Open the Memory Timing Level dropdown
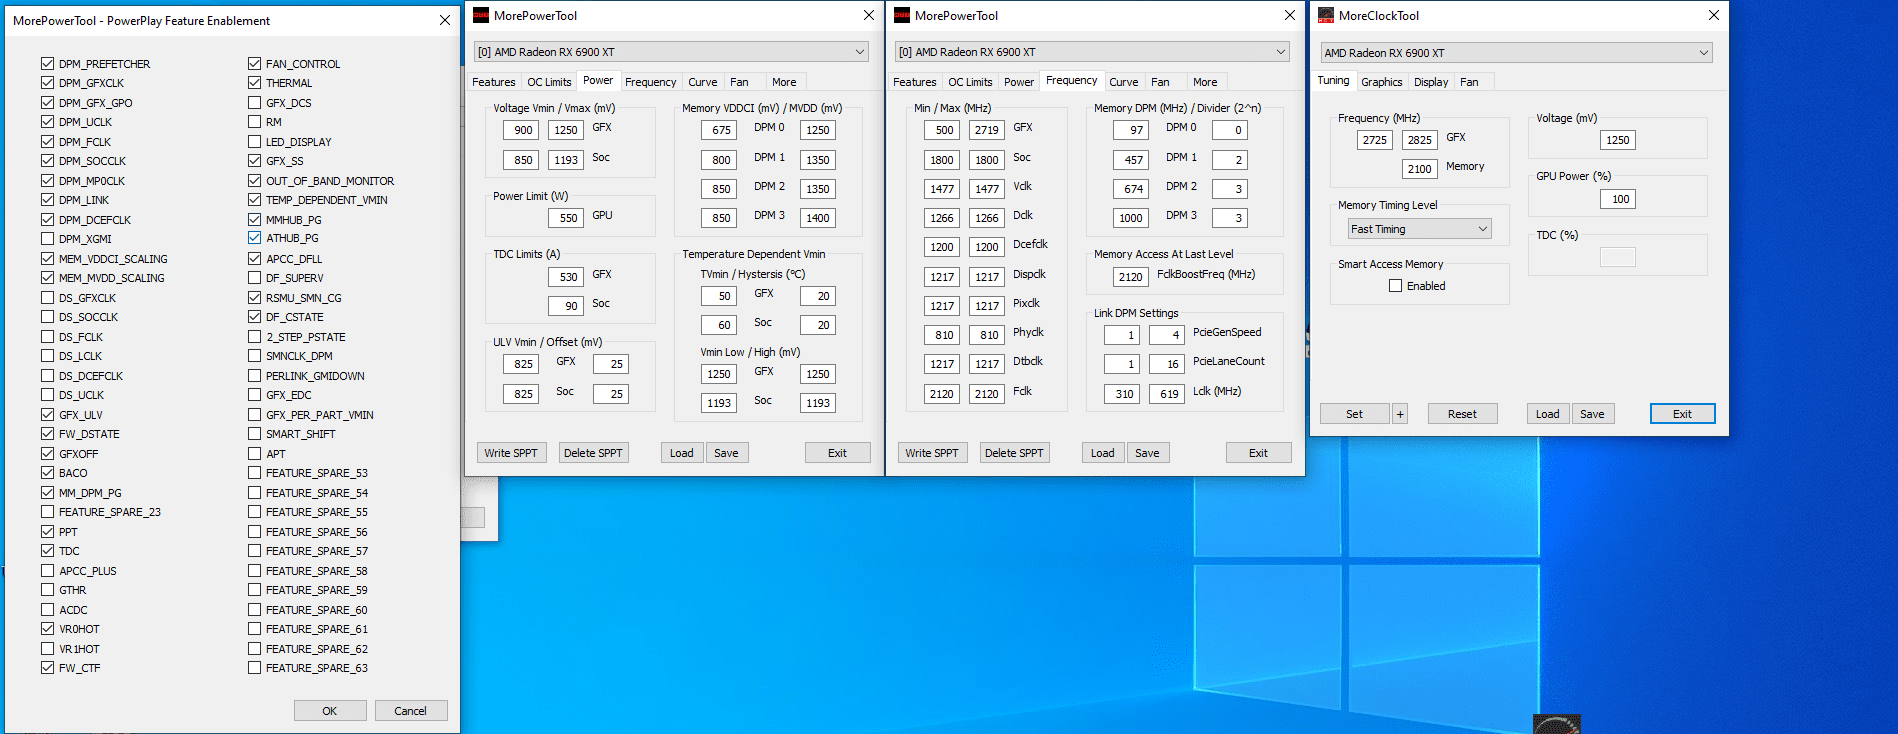This screenshot has height=734, width=1898. (1419, 229)
